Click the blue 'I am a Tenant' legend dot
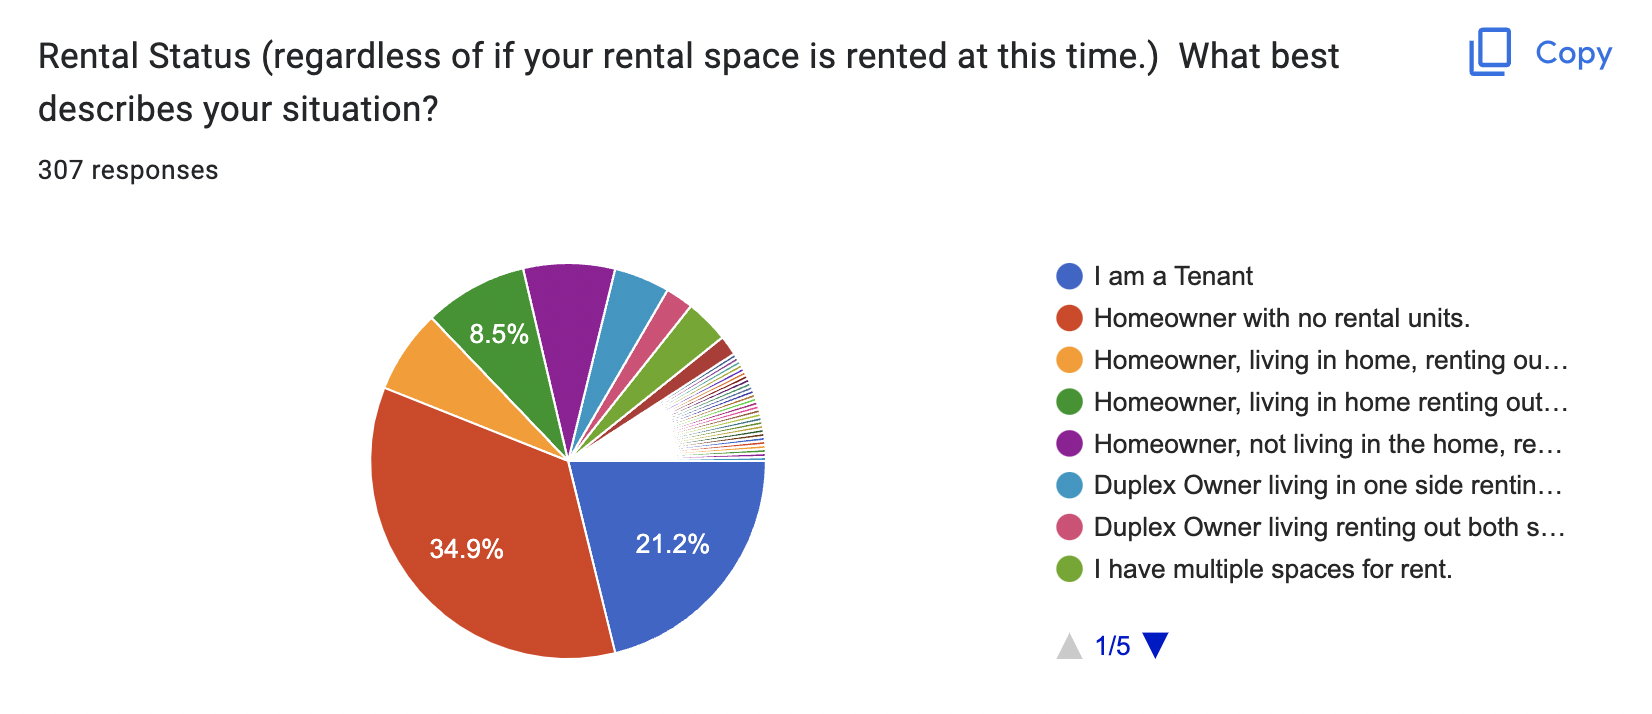 (1069, 276)
